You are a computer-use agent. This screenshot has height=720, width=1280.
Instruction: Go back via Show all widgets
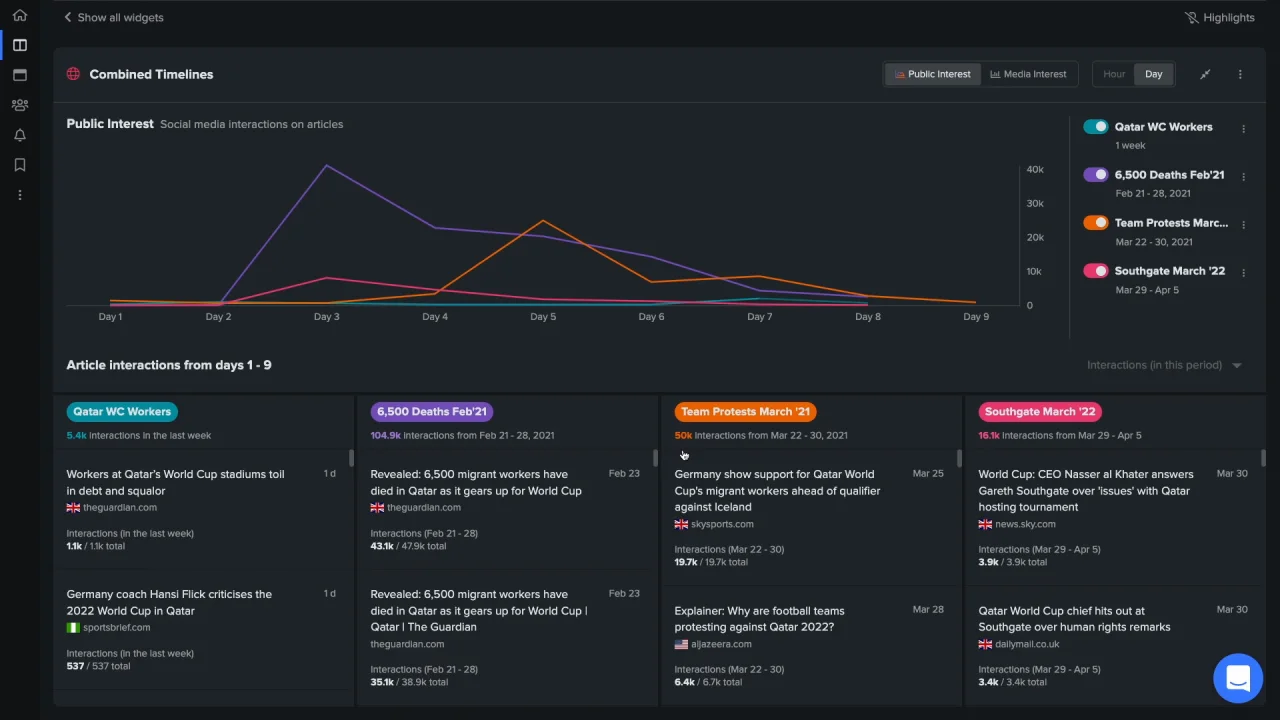113,18
